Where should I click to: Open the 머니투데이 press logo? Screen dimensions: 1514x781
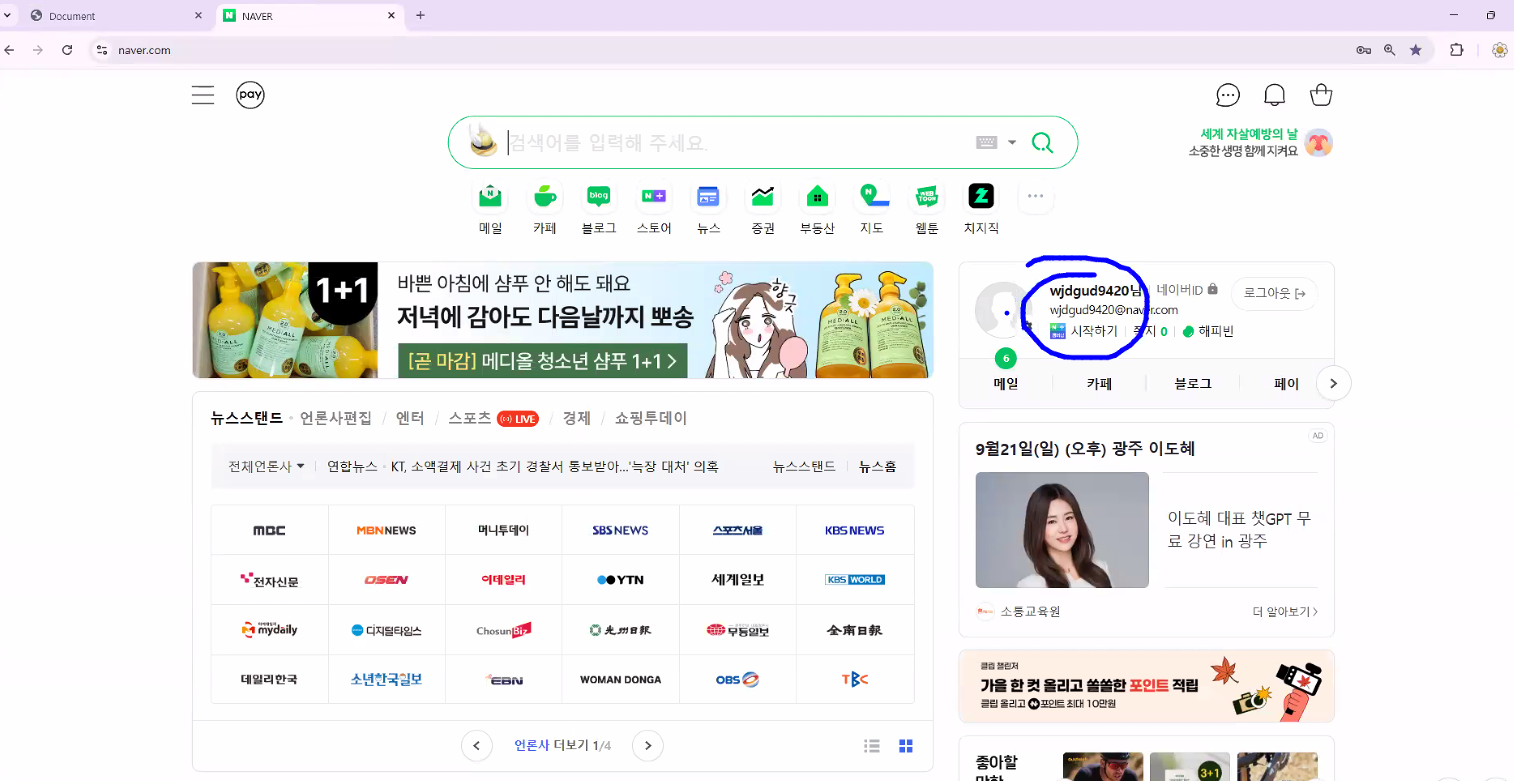[x=503, y=530]
